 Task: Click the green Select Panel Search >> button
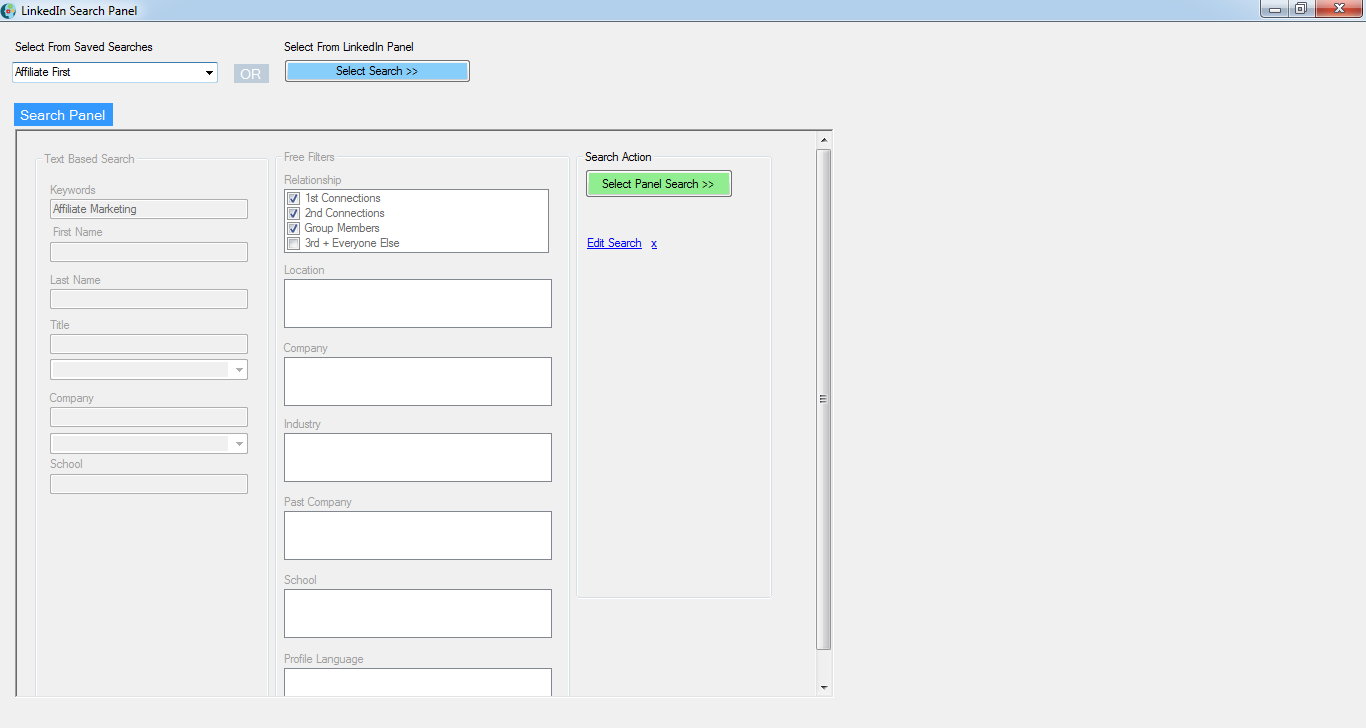click(658, 184)
